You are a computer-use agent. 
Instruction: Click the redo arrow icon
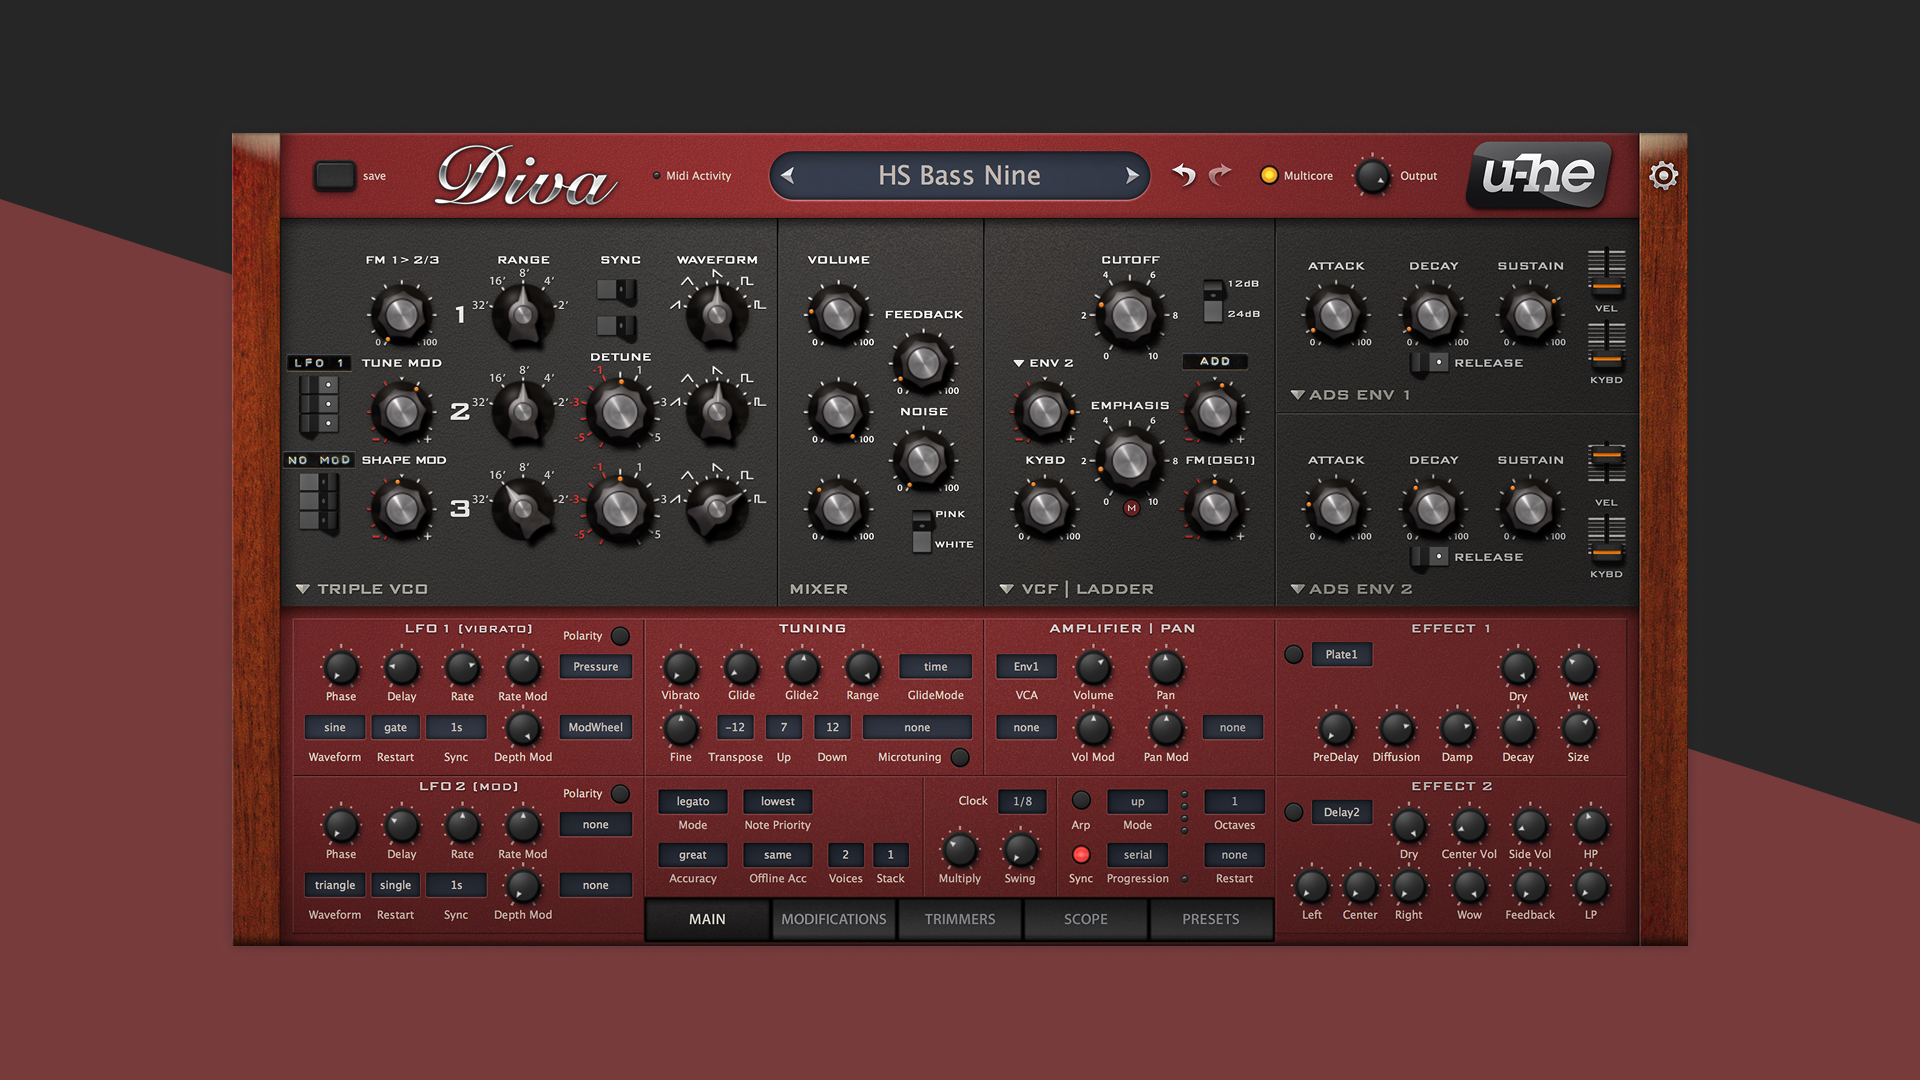[x=1220, y=175]
